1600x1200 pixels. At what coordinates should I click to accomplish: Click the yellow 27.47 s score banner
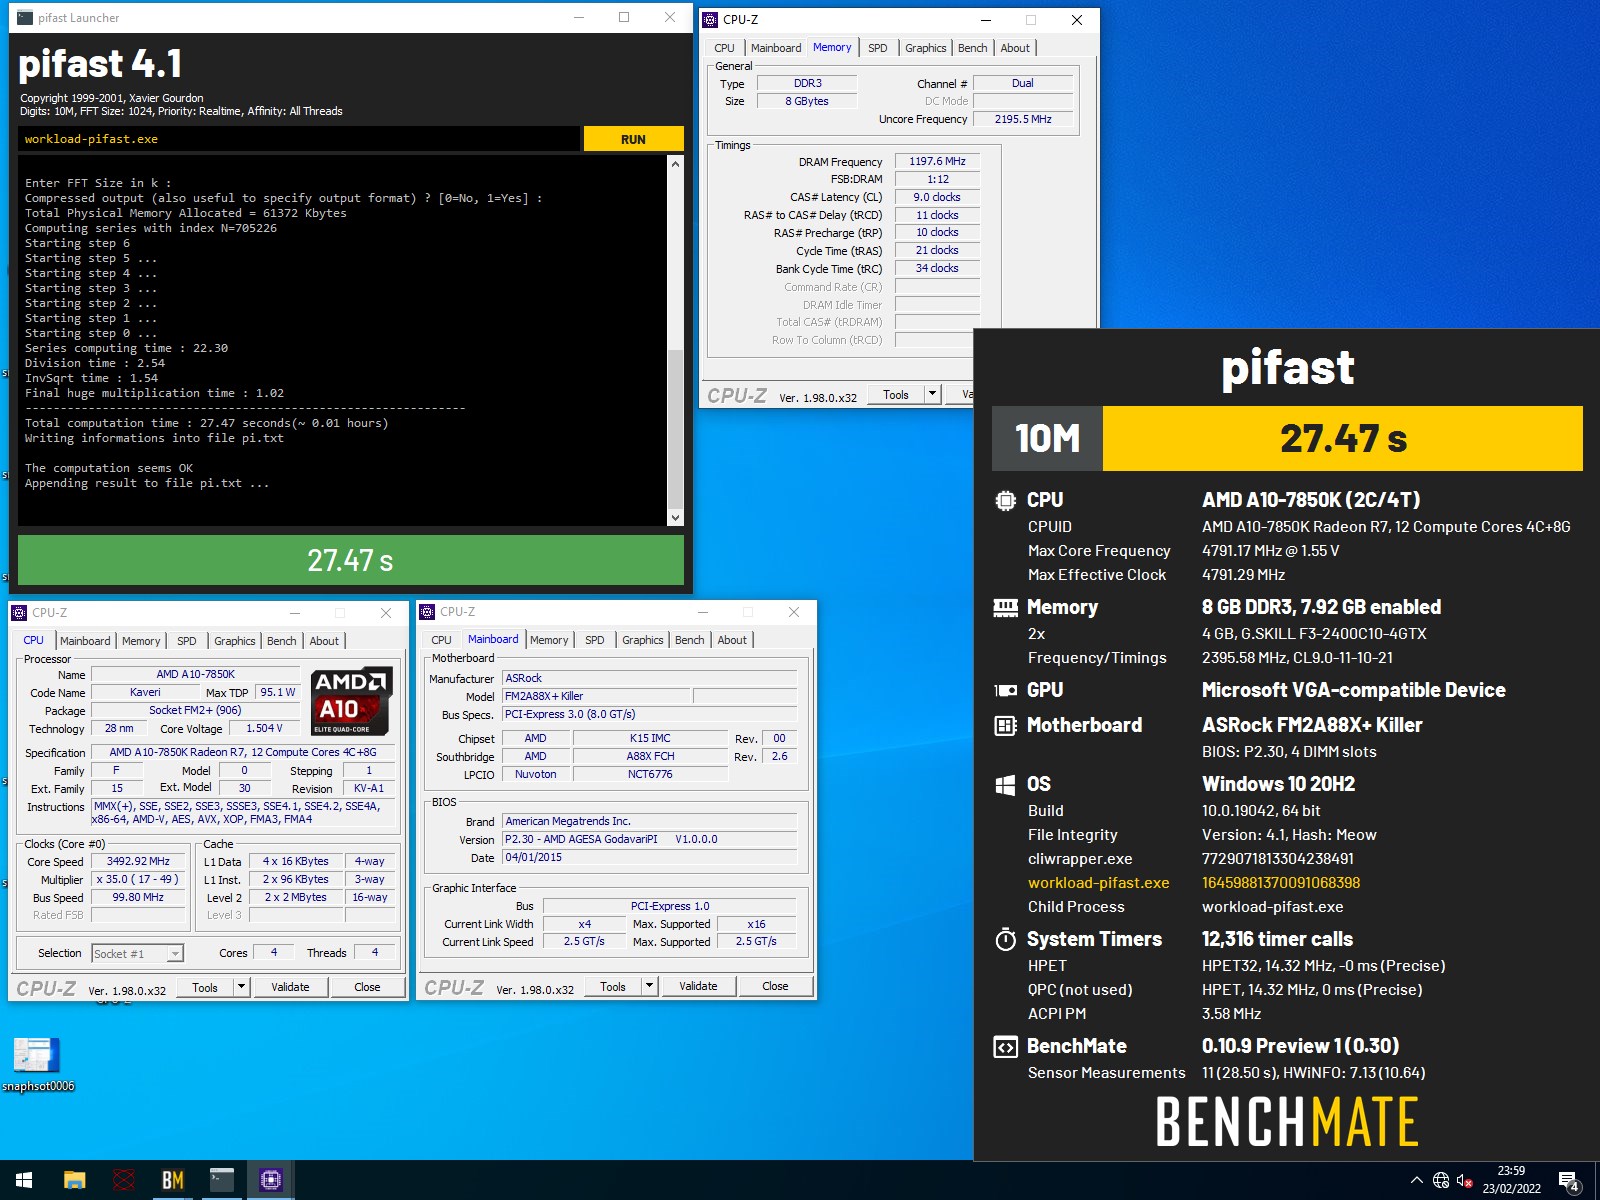point(1343,438)
